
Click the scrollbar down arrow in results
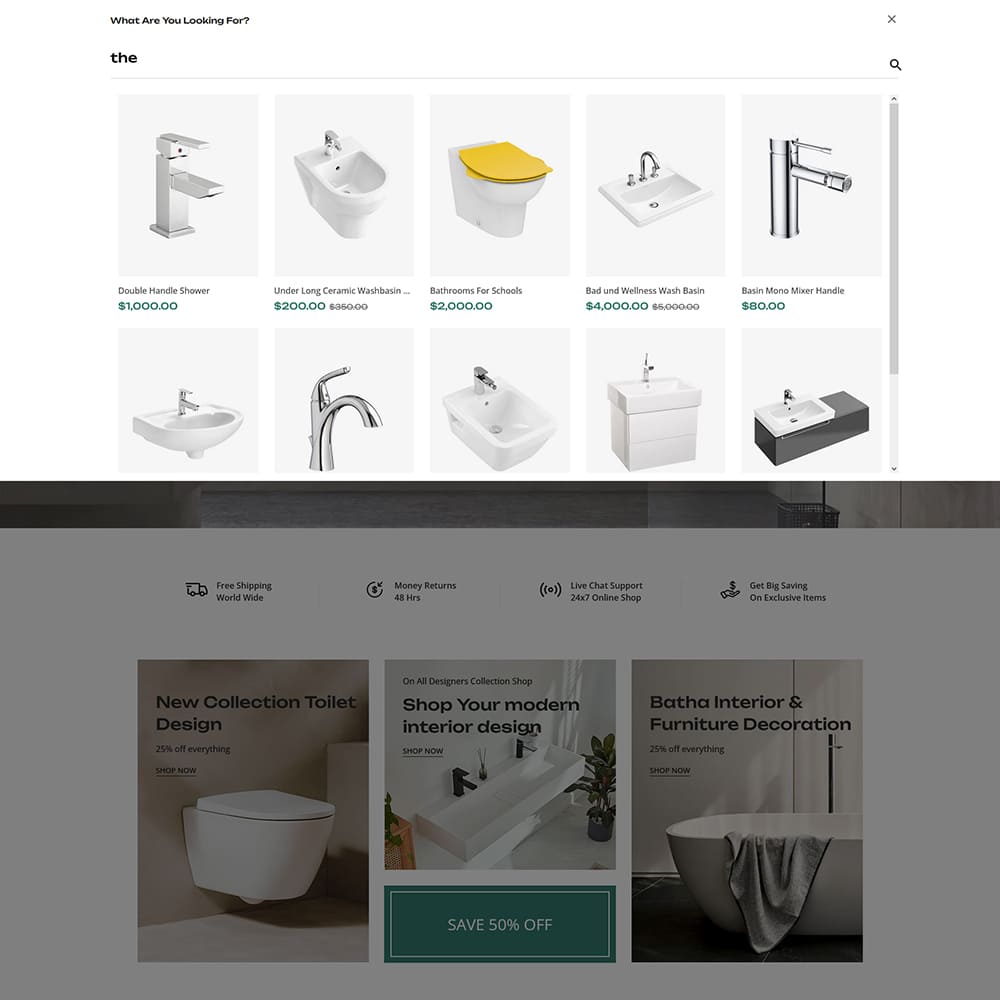tap(893, 468)
